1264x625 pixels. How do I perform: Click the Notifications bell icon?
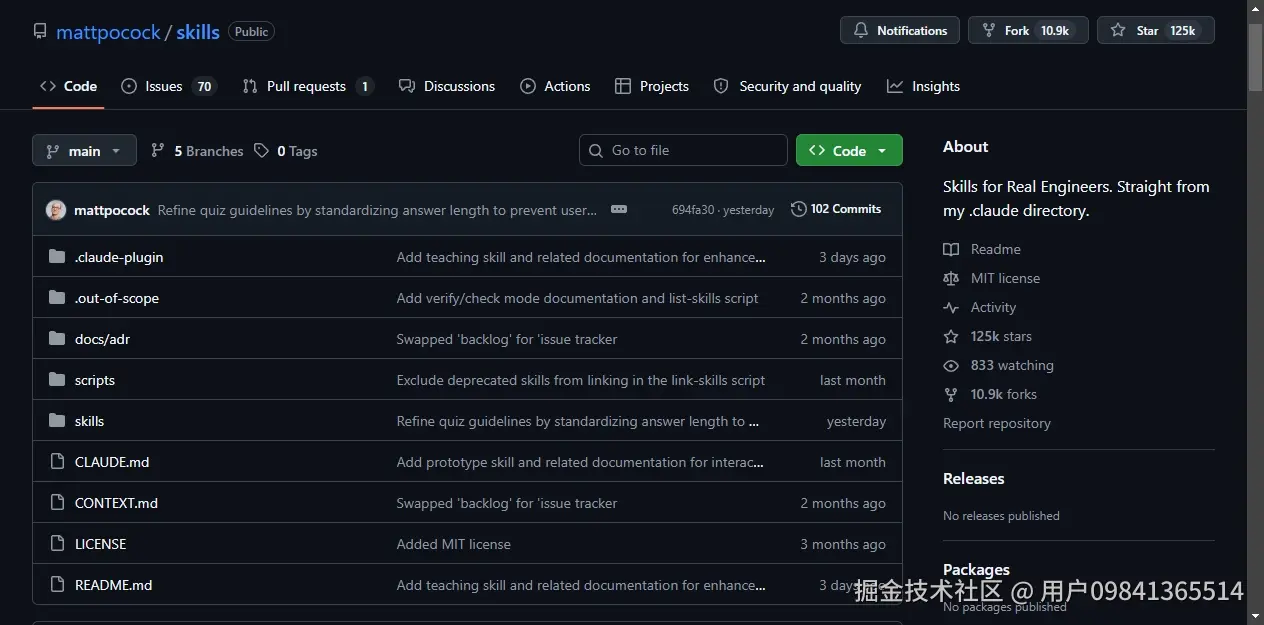coord(861,30)
